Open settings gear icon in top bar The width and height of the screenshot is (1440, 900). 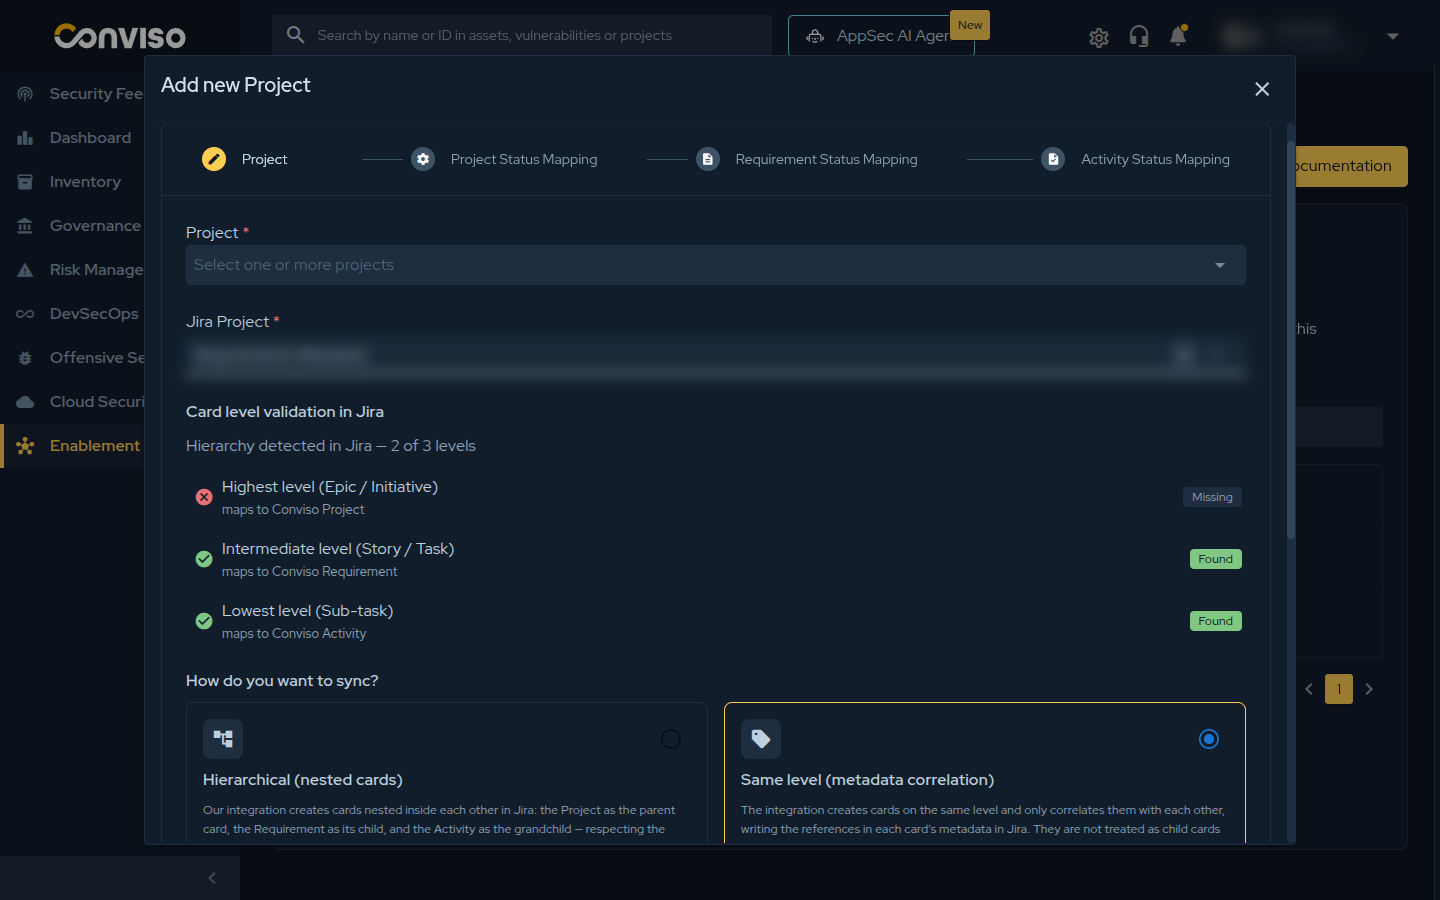[1099, 37]
